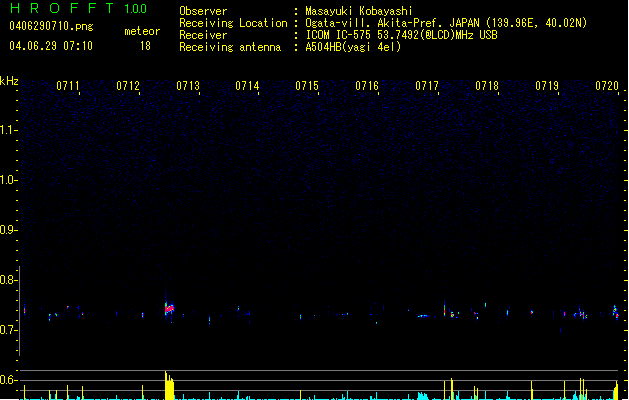629x400 pixels.
Task: Click the HROFFT 1.00 title
Action: coord(79,8)
